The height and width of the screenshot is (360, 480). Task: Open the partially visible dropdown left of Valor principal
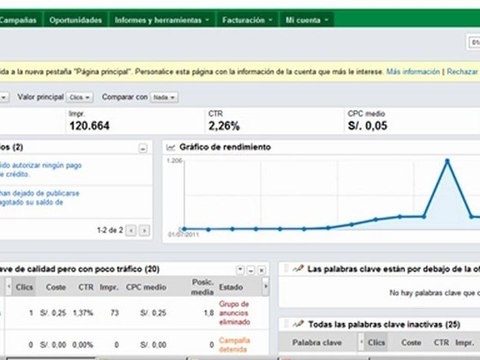pos(4,97)
